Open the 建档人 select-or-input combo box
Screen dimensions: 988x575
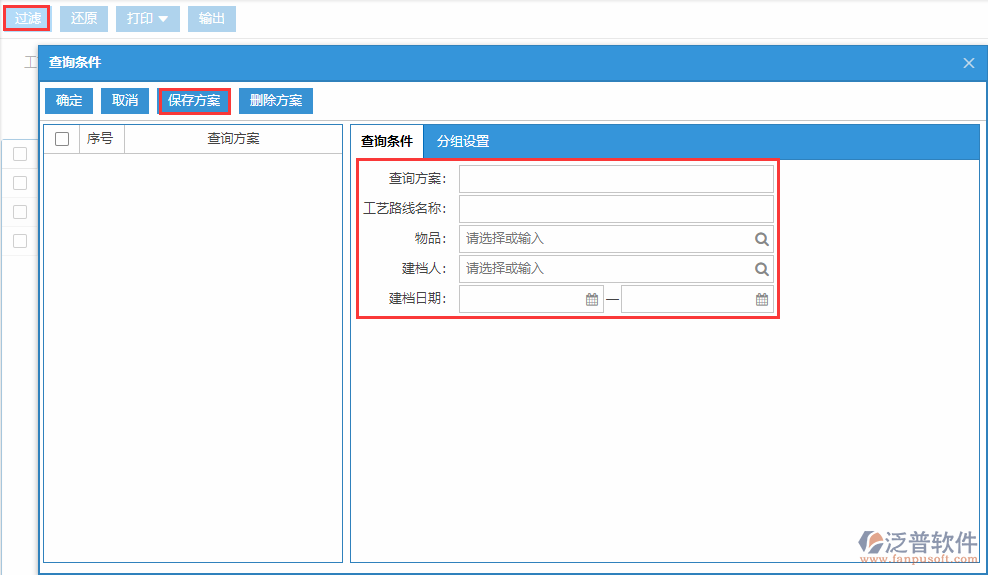(x=605, y=269)
